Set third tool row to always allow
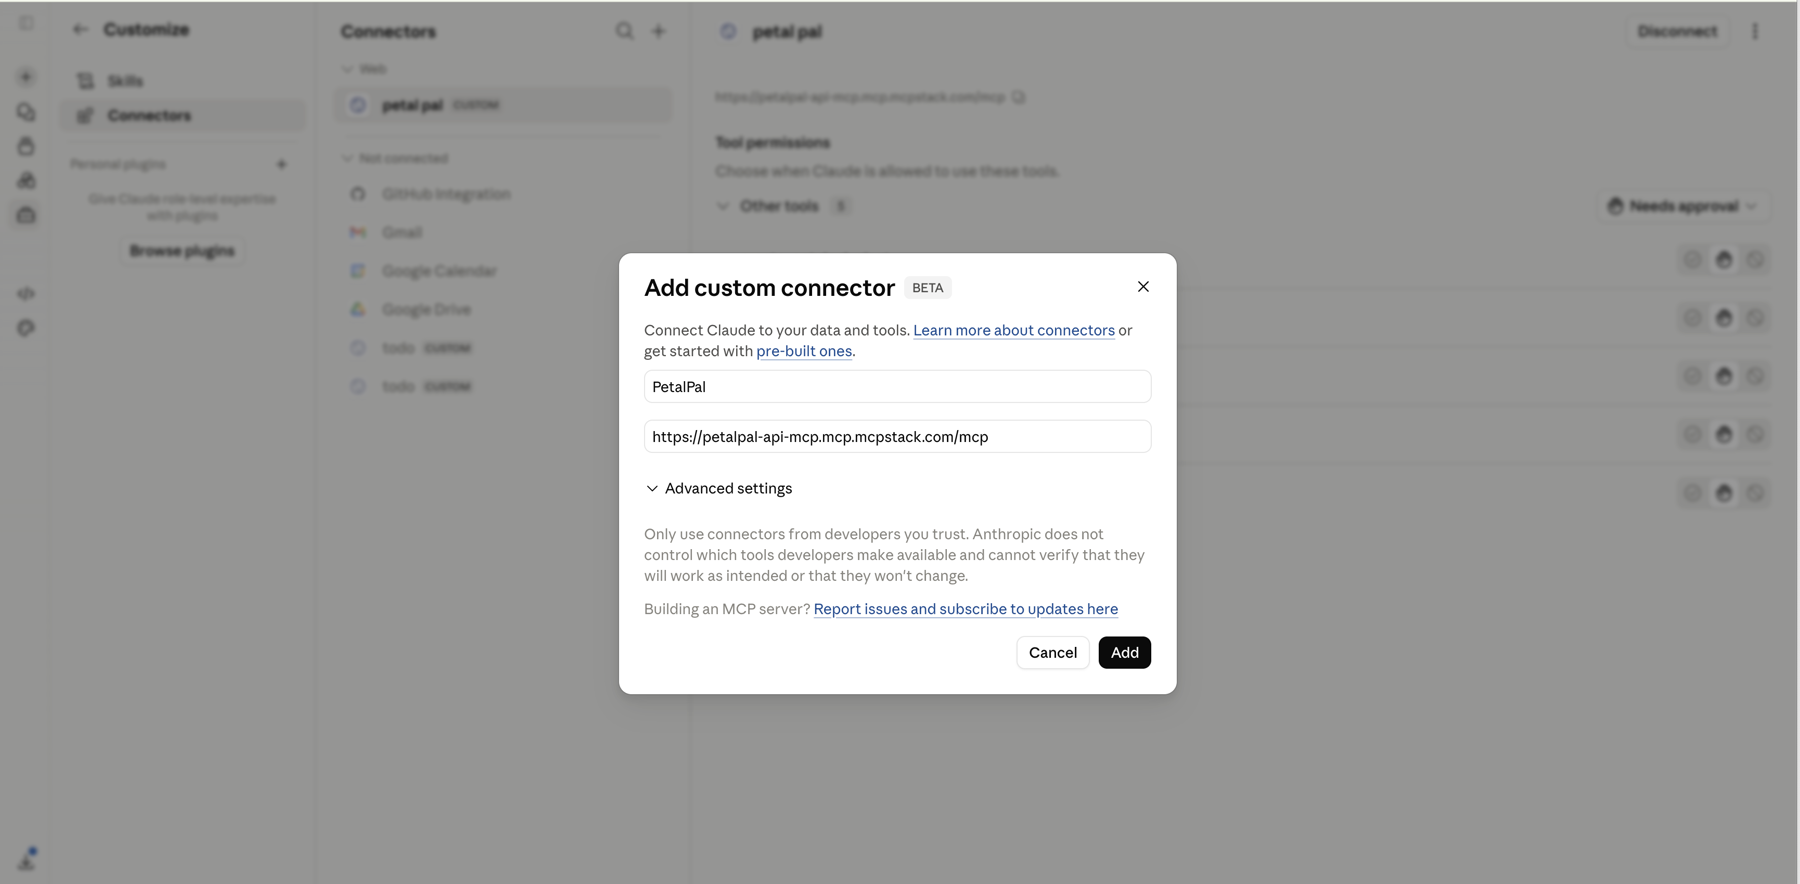 coord(1692,376)
